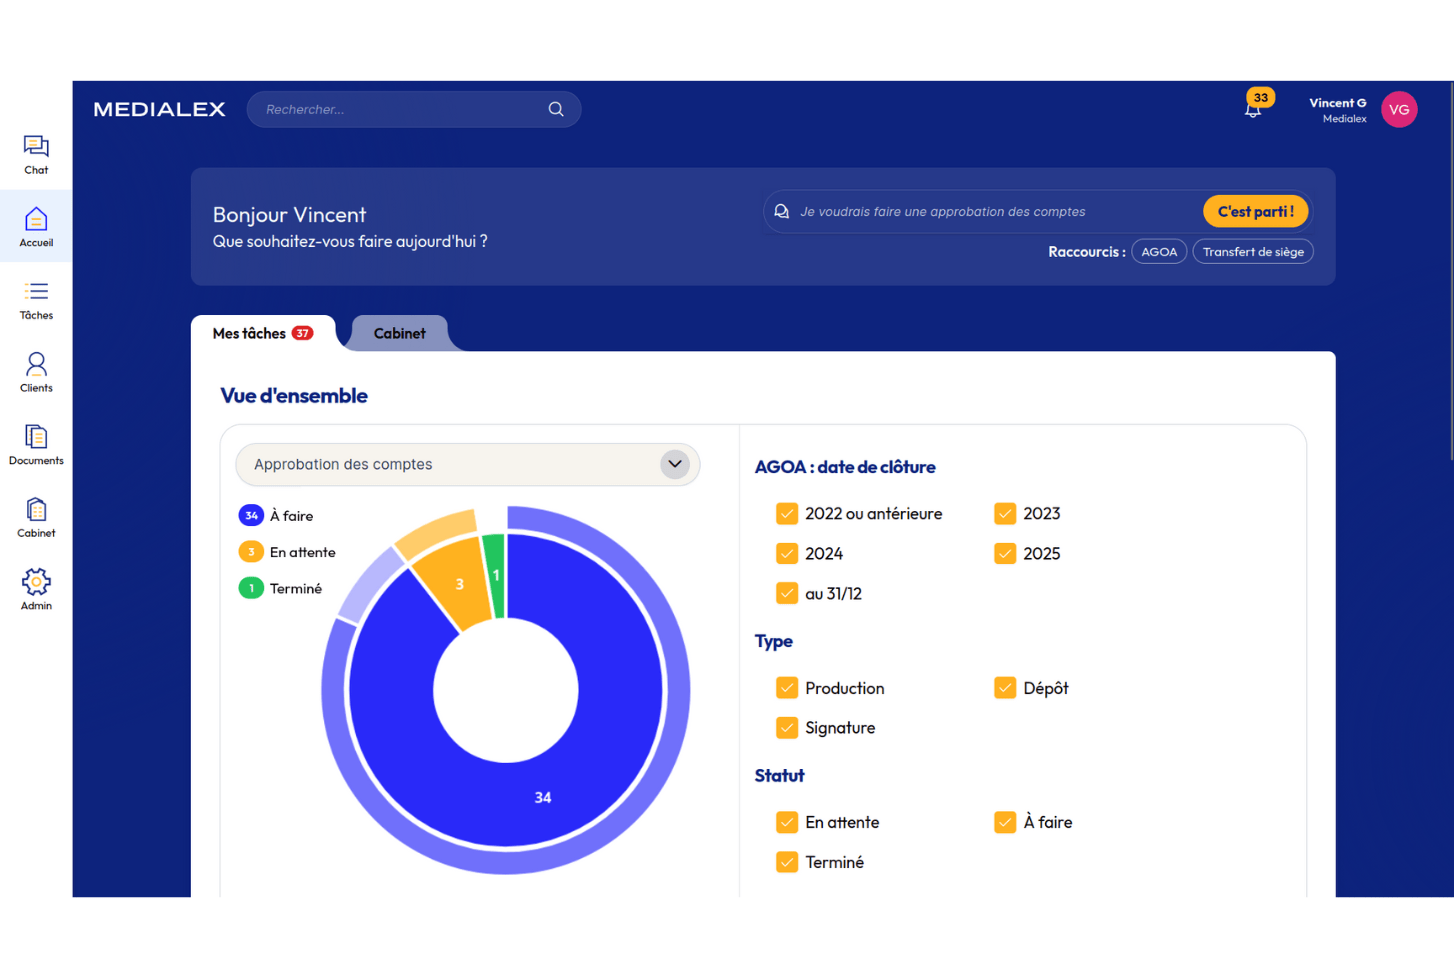1454x979 pixels.
Task: Uncheck the 2023 closing date filter
Action: click(1004, 513)
